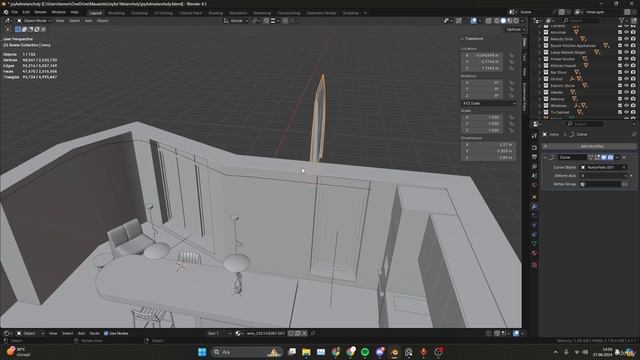Open Blender from the Windows taskbar
Image resolution: width=640 pixels, height=360 pixels.
point(394,352)
